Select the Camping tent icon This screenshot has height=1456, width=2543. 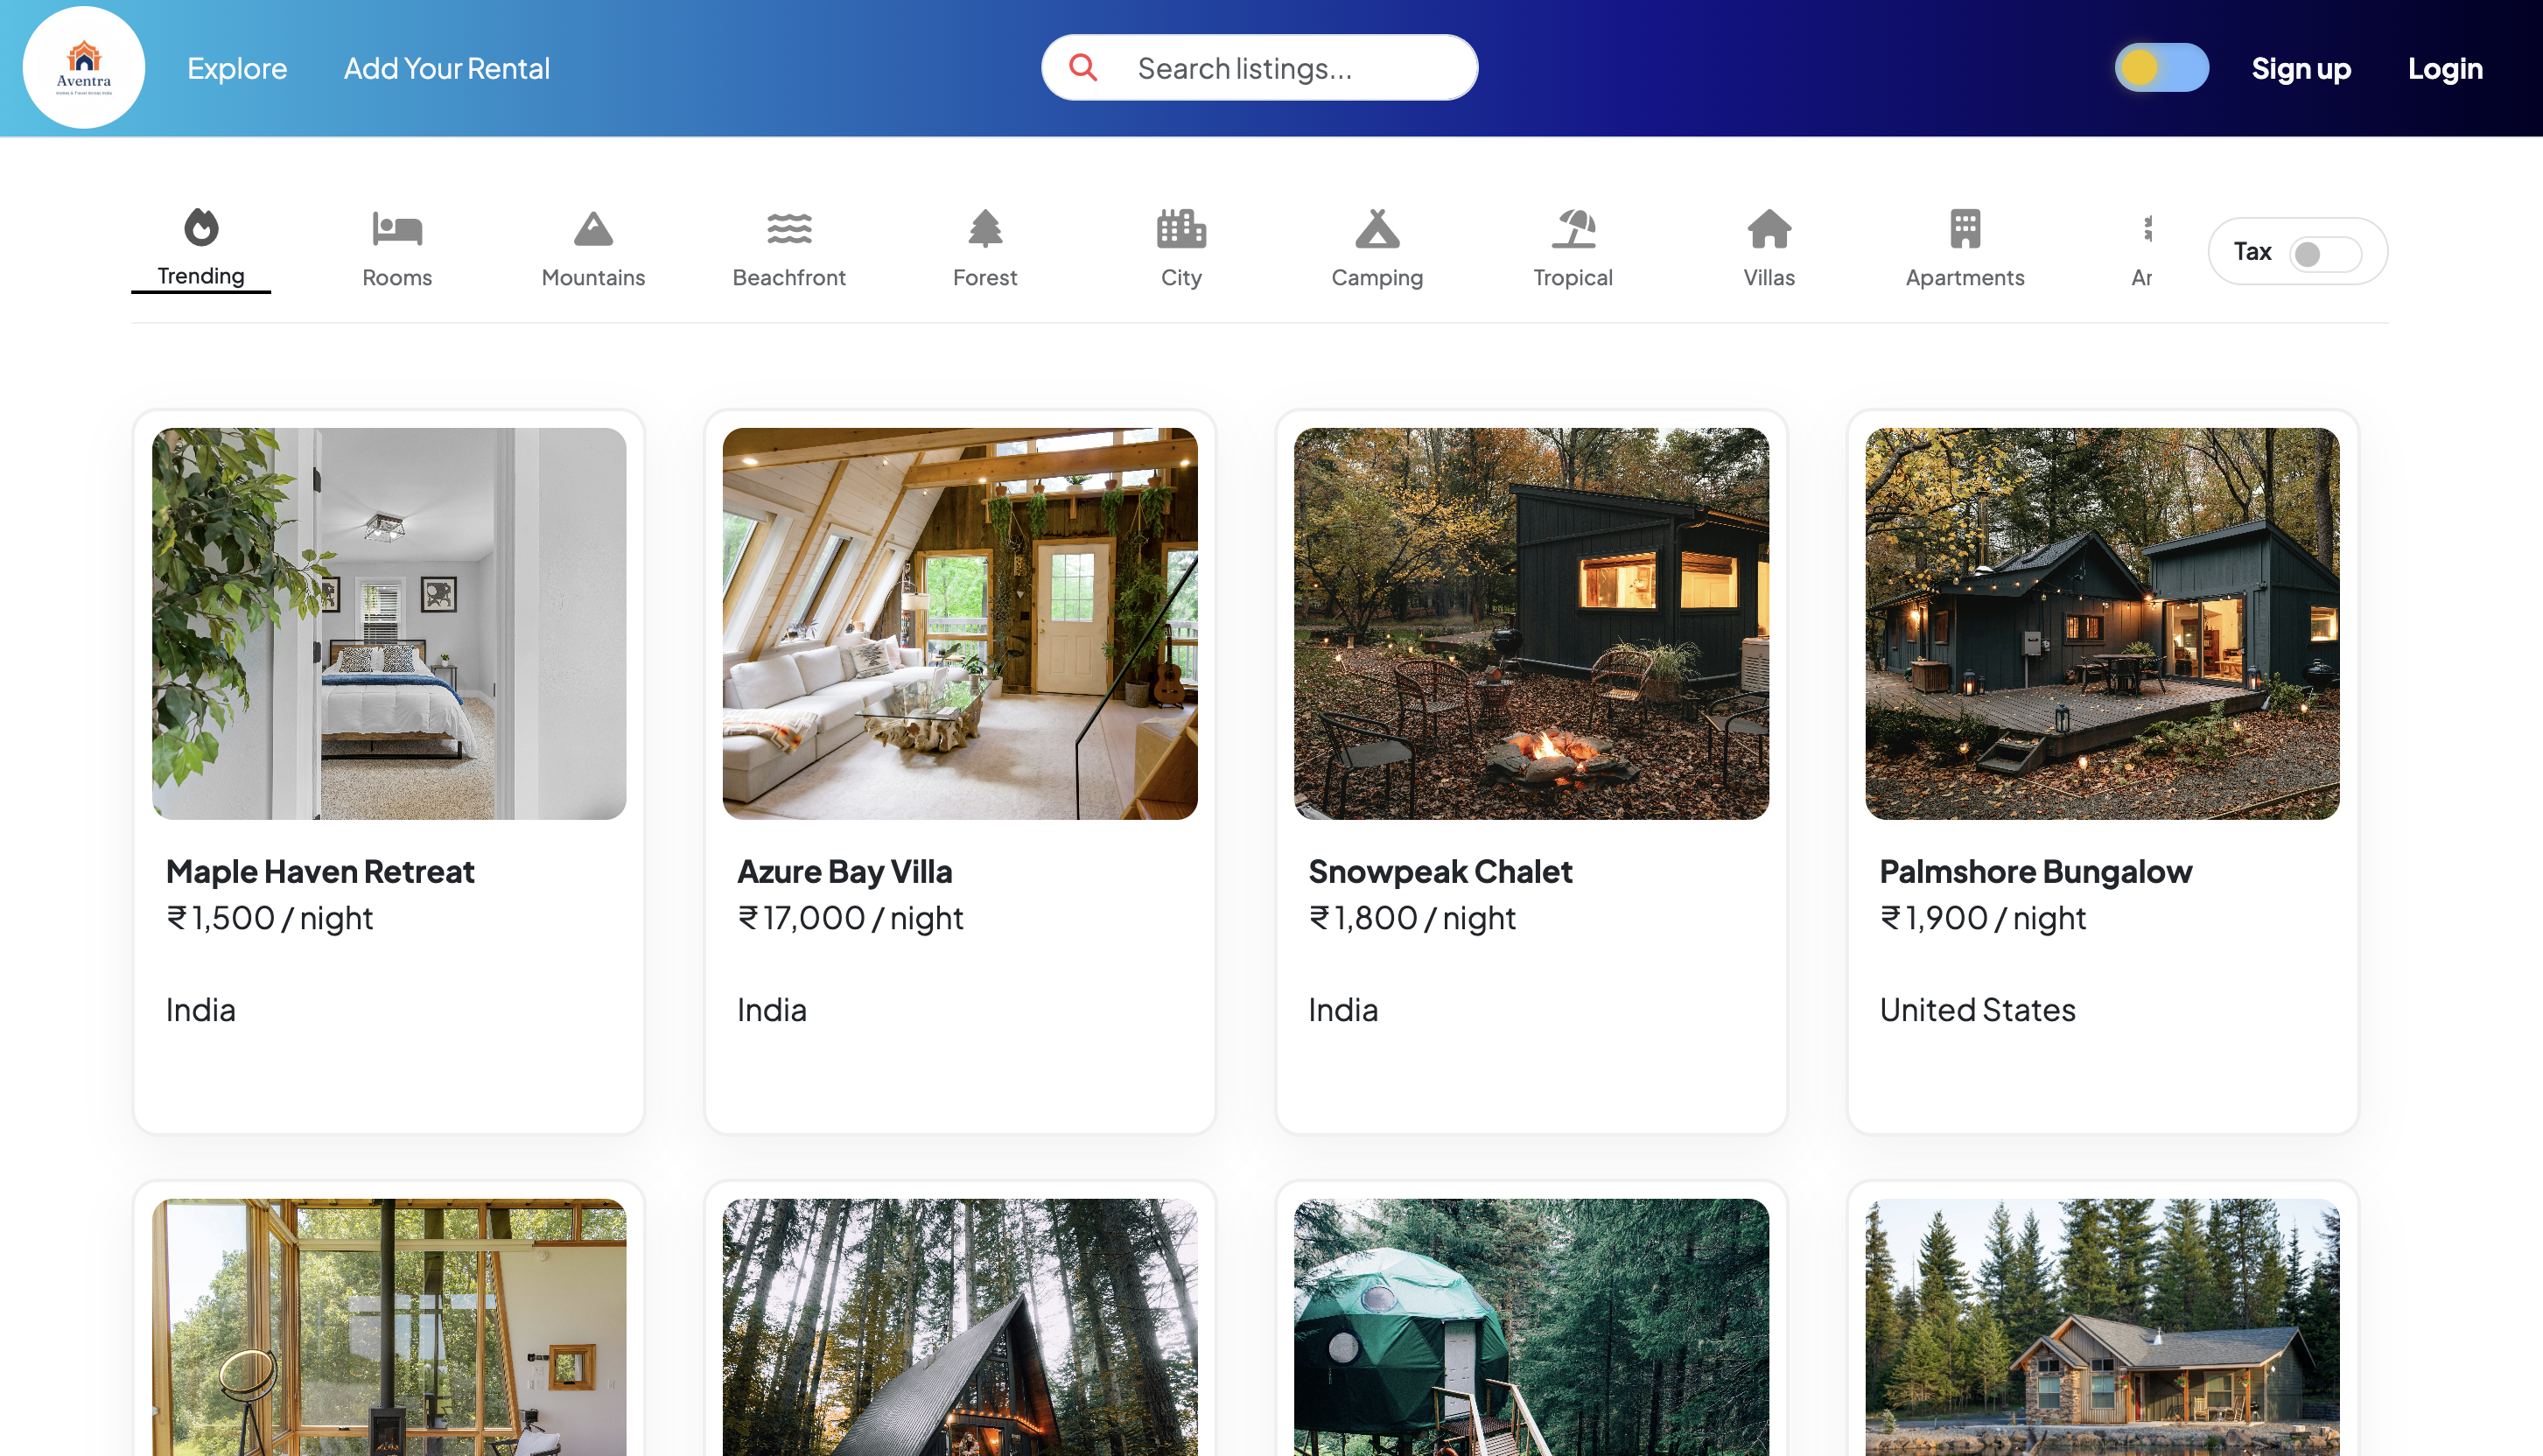[x=1377, y=229]
